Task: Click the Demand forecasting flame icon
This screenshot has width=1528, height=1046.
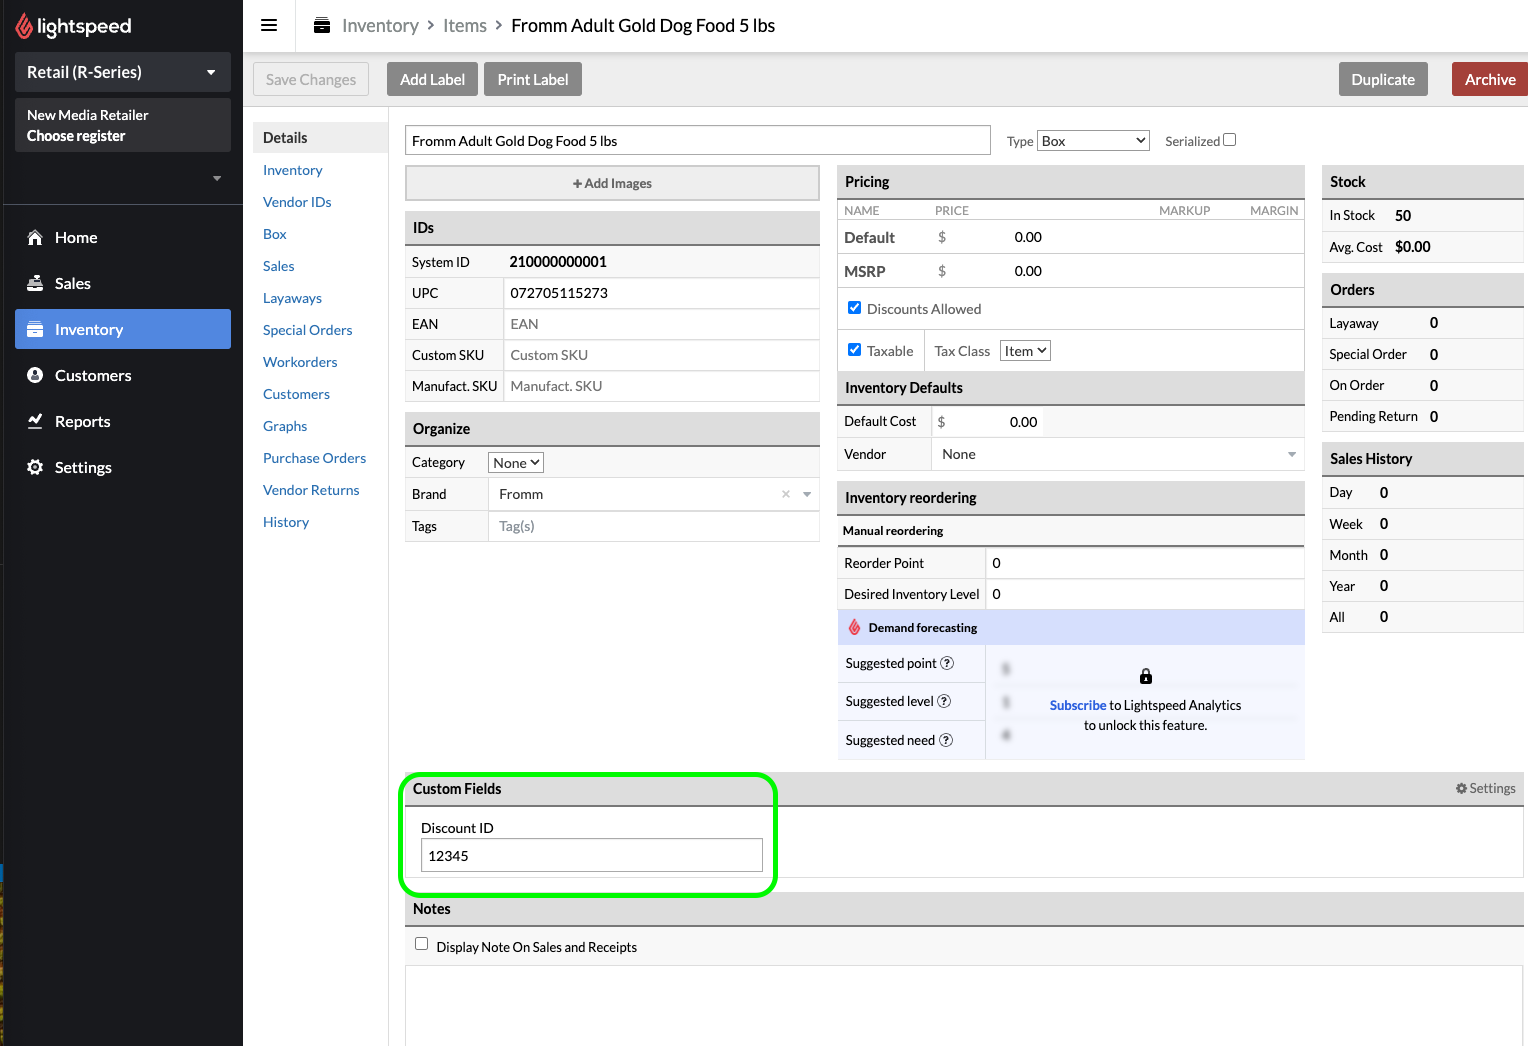Action: [x=854, y=627]
